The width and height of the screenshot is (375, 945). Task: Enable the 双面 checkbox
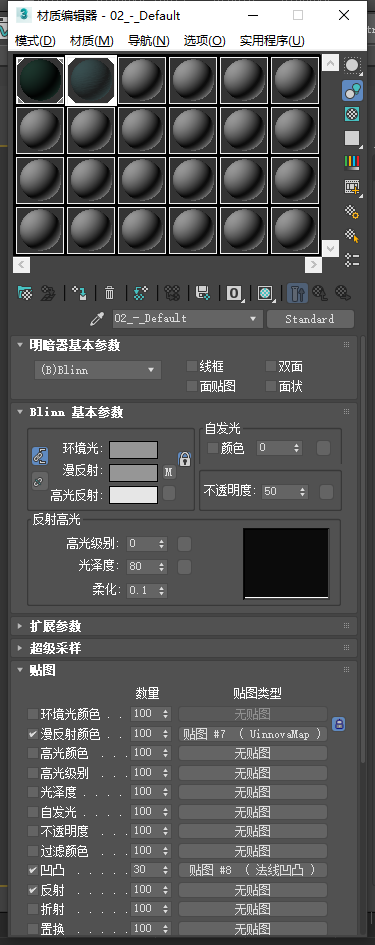tap(271, 366)
